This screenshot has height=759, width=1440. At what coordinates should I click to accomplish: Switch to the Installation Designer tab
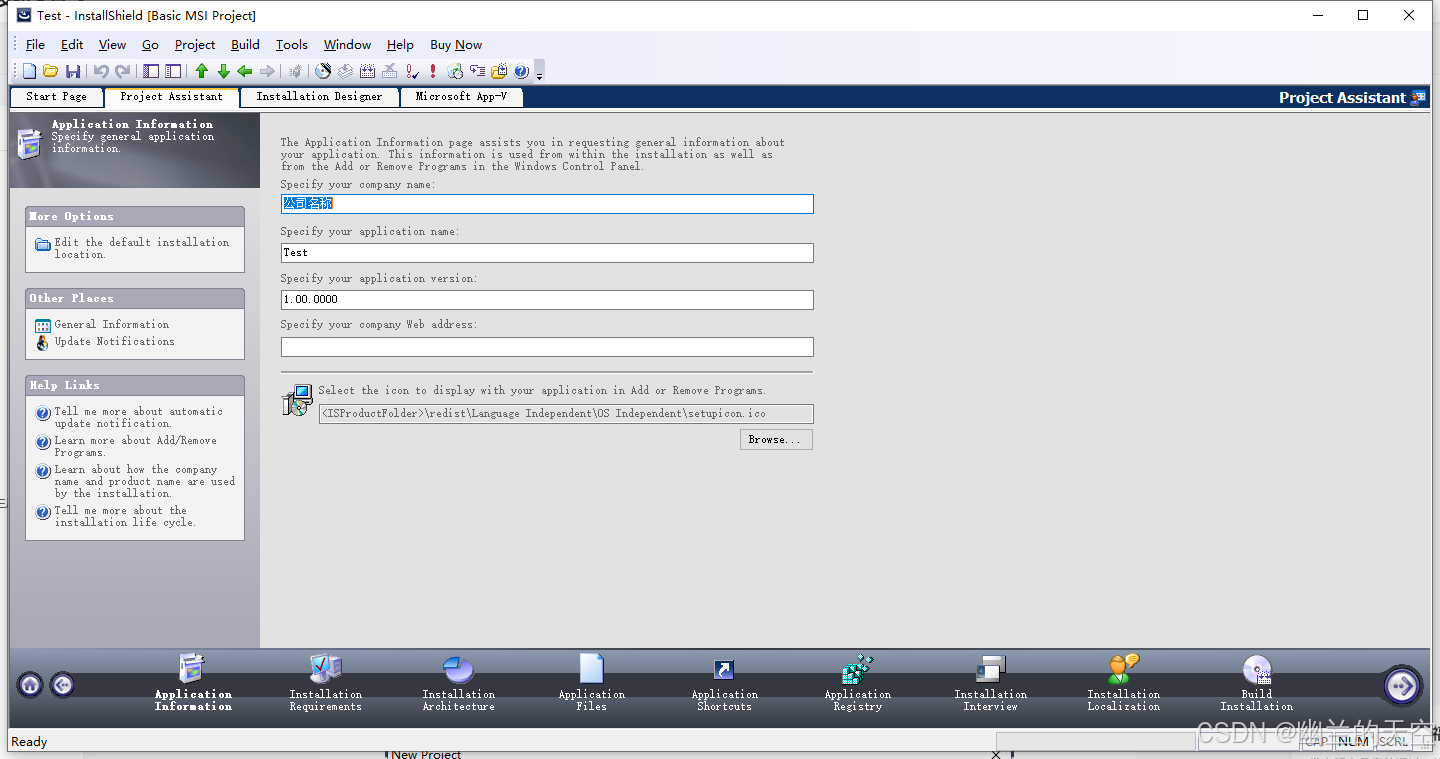319,97
